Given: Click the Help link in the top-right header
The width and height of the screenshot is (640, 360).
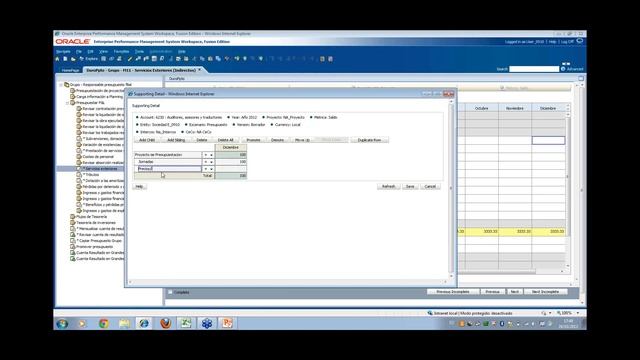Looking at the screenshot, I should (552, 42).
